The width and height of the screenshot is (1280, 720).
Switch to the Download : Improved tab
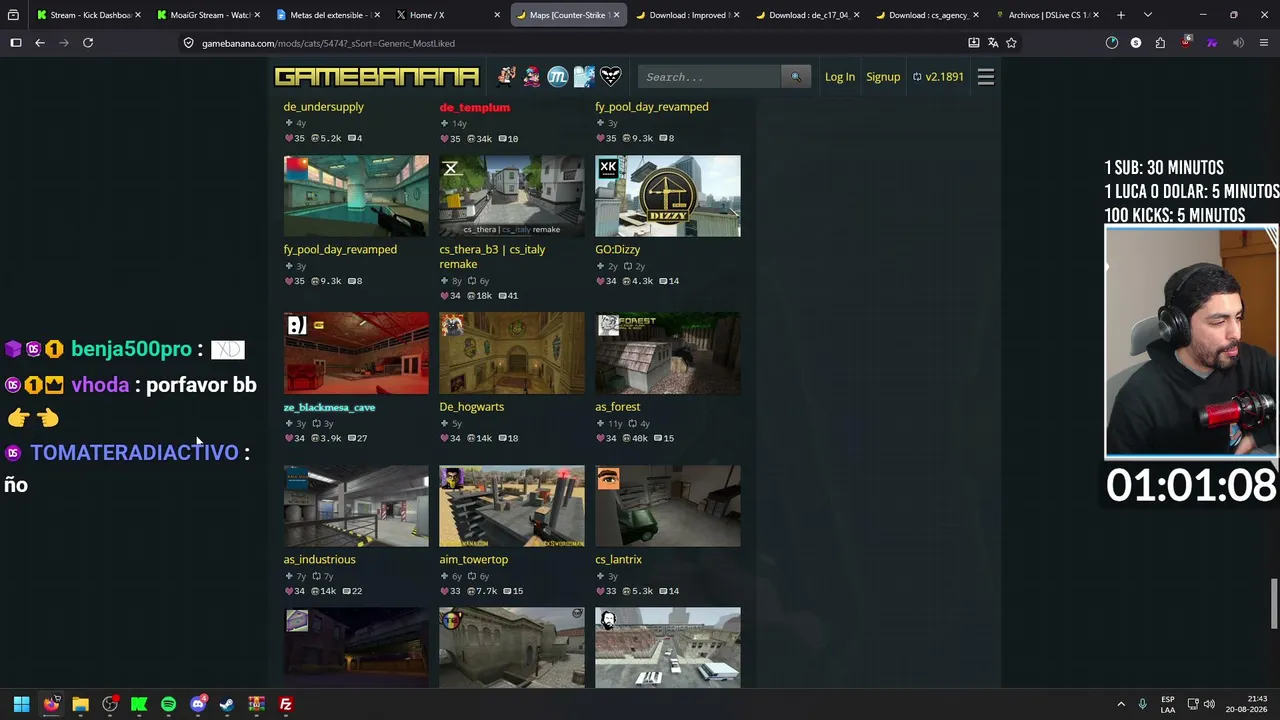point(685,15)
